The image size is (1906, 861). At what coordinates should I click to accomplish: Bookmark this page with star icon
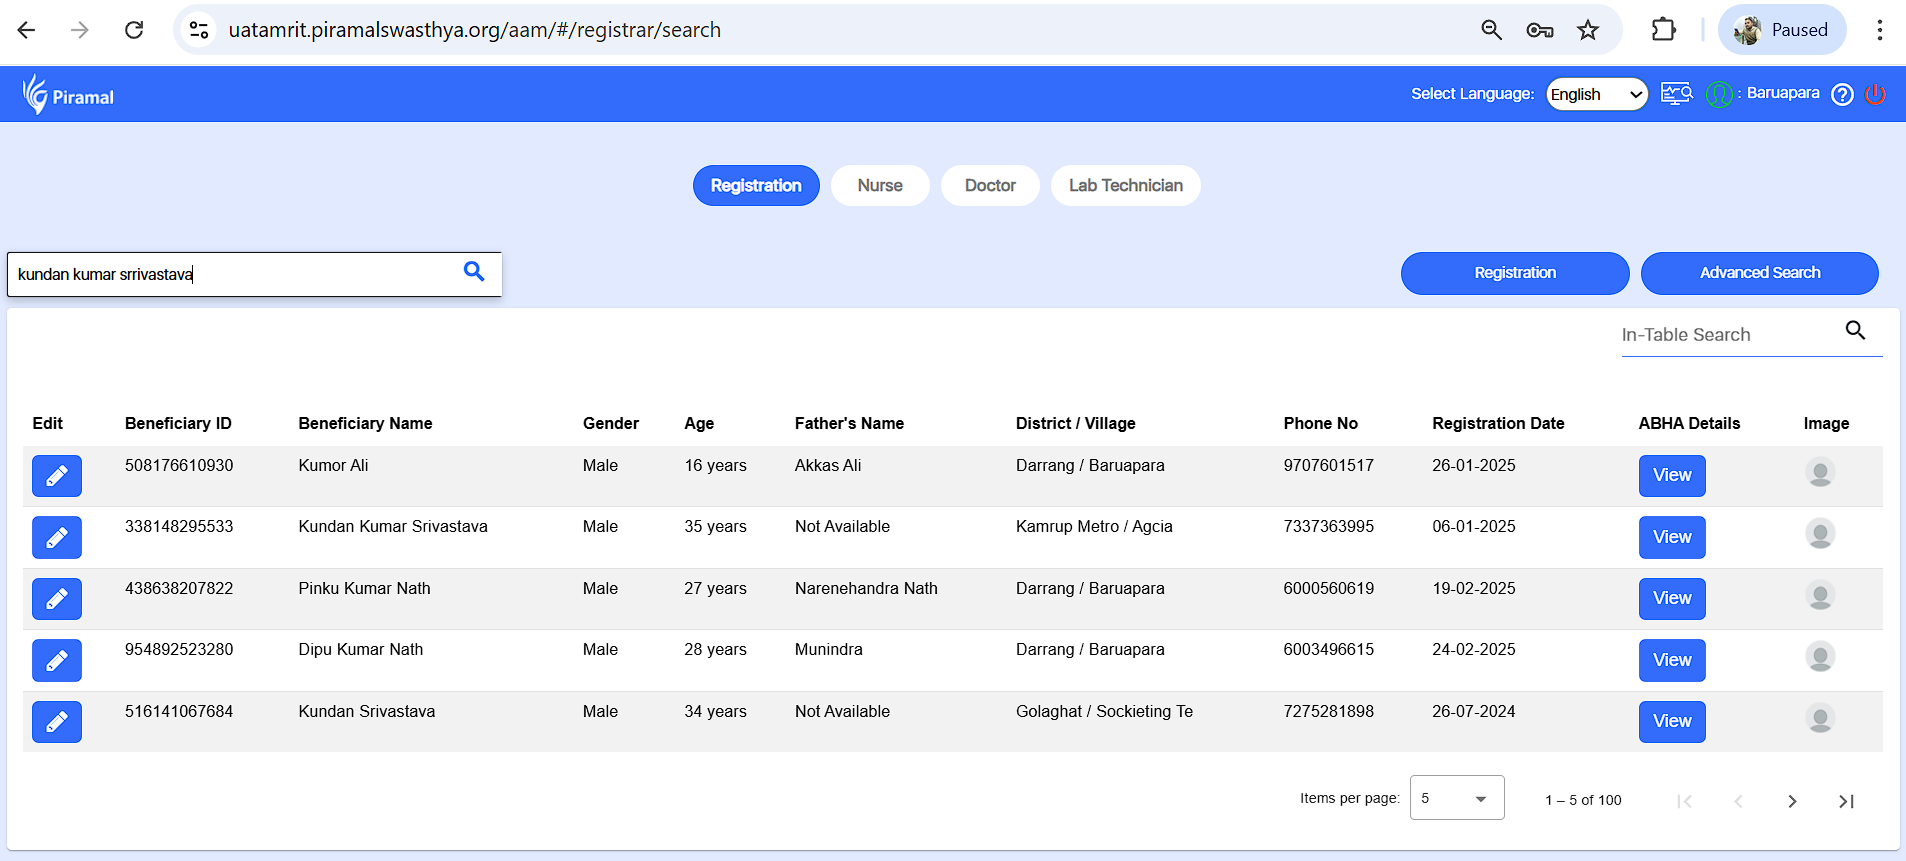pos(1588,30)
